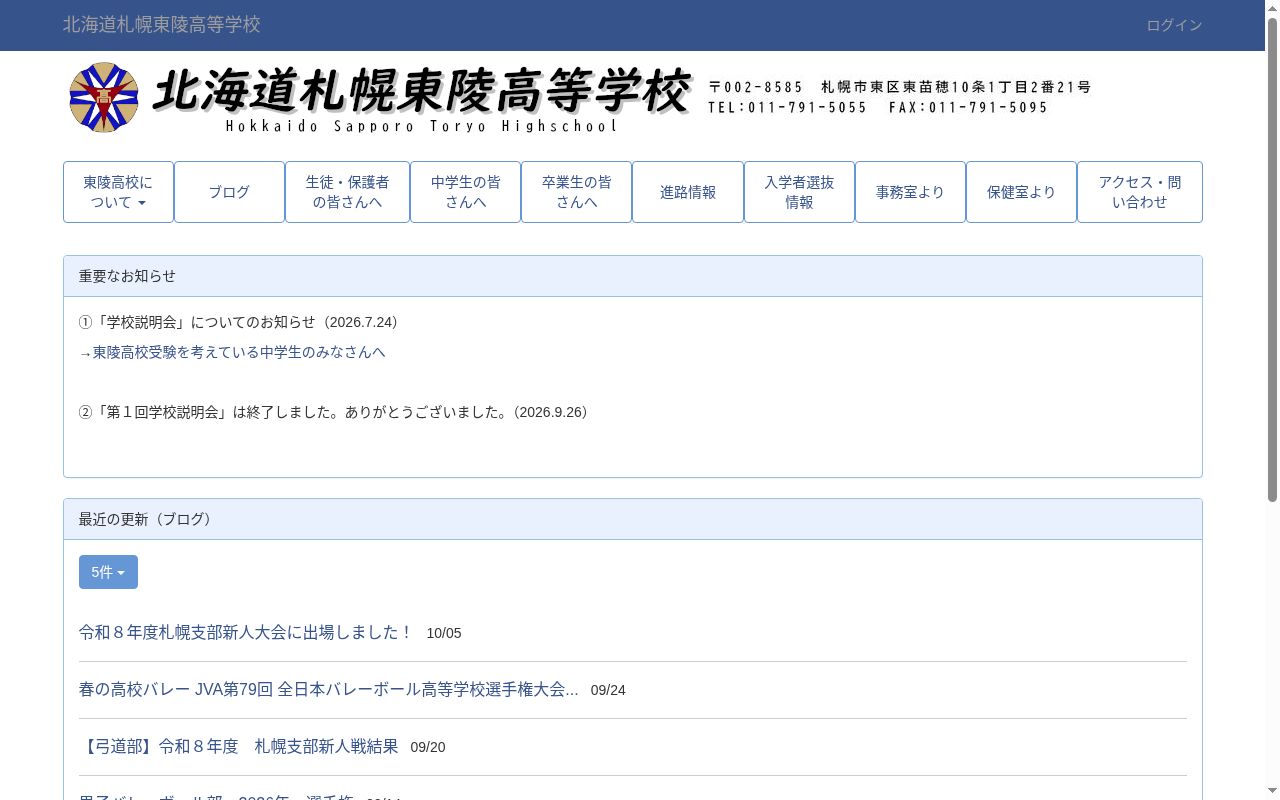Viewport: 1280px width, 800px height.
Task: Click the date 09/24 beside volleyball post
Action: [608, 690]
